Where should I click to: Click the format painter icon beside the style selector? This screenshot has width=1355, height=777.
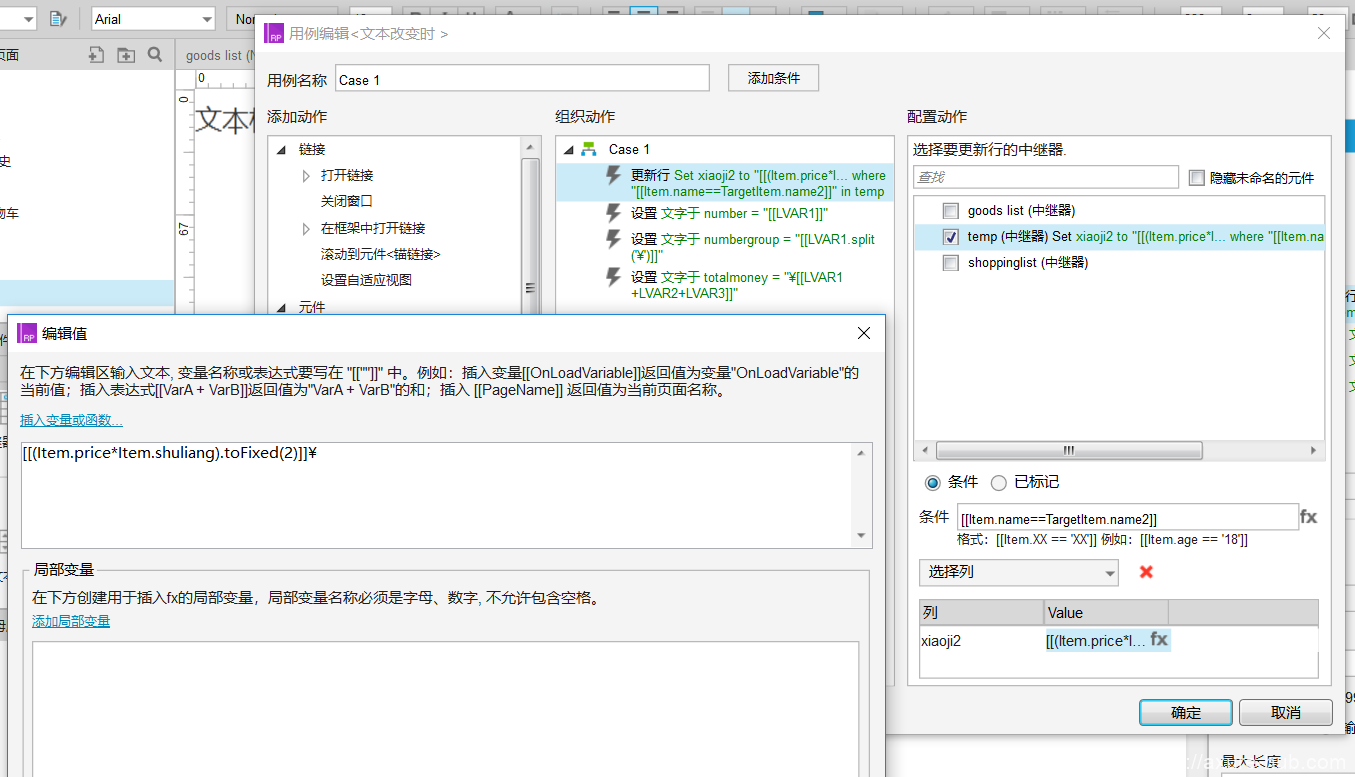(x=57, y=18)
